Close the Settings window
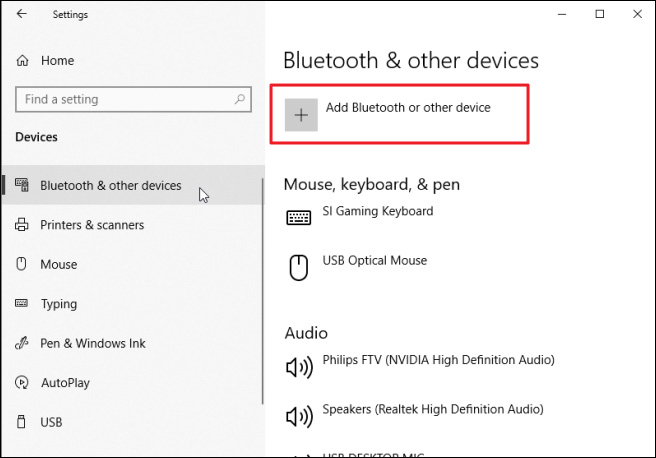 point(637,14)
